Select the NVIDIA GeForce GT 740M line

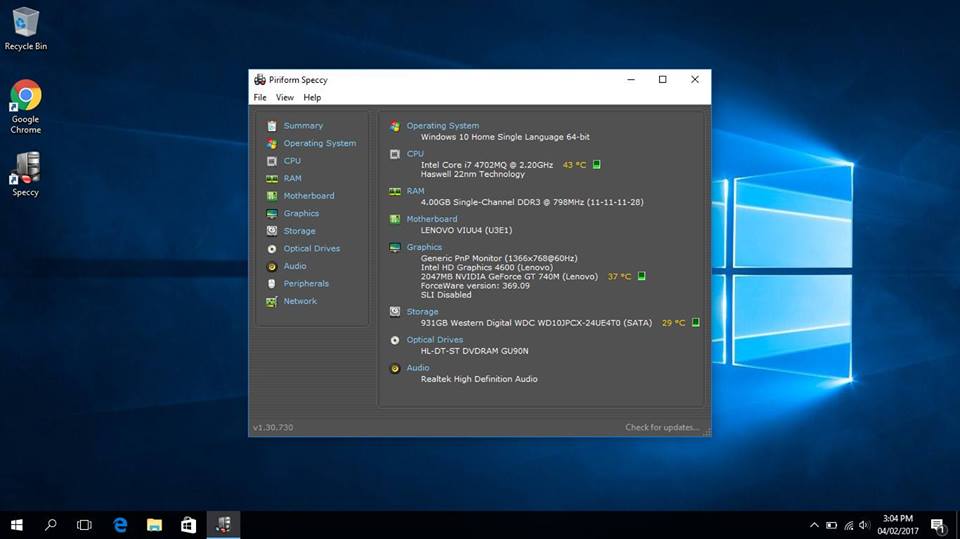coord(509,277)
